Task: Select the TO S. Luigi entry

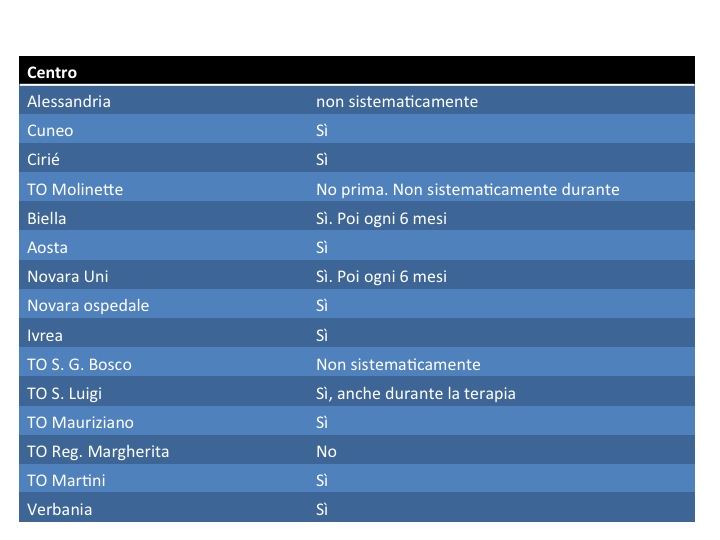Action: tap(64, 394)
